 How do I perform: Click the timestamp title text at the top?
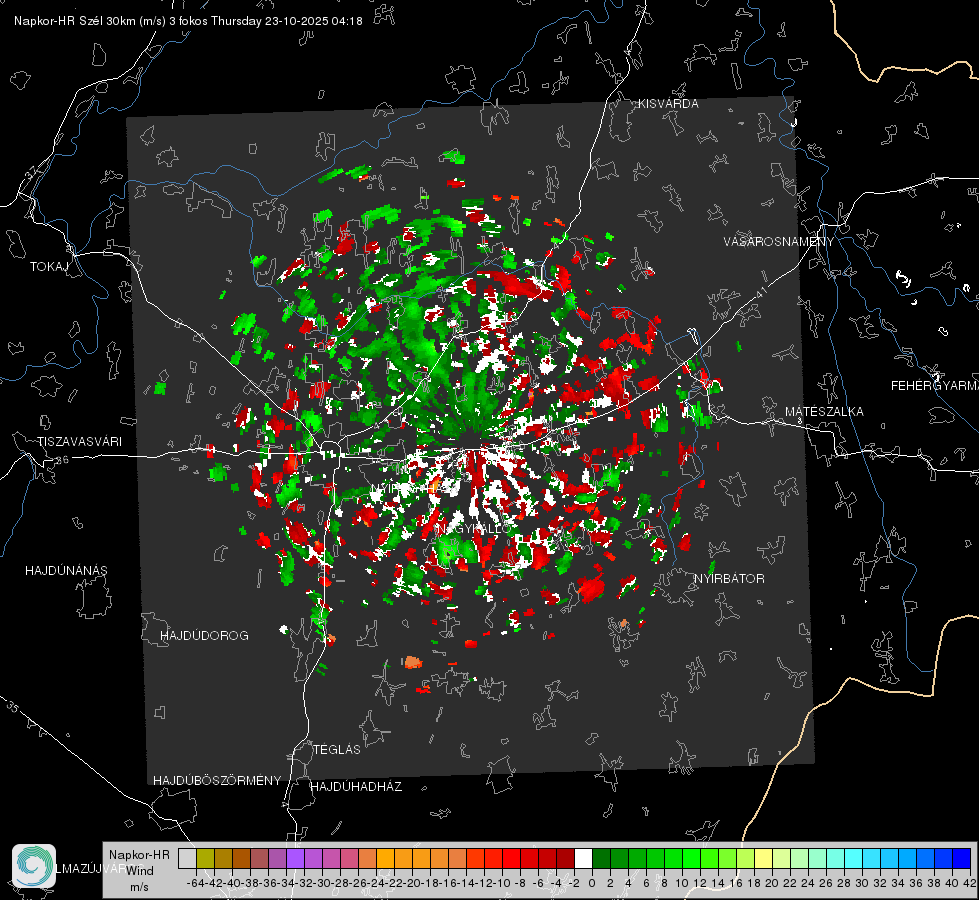[x=188, y=21]
